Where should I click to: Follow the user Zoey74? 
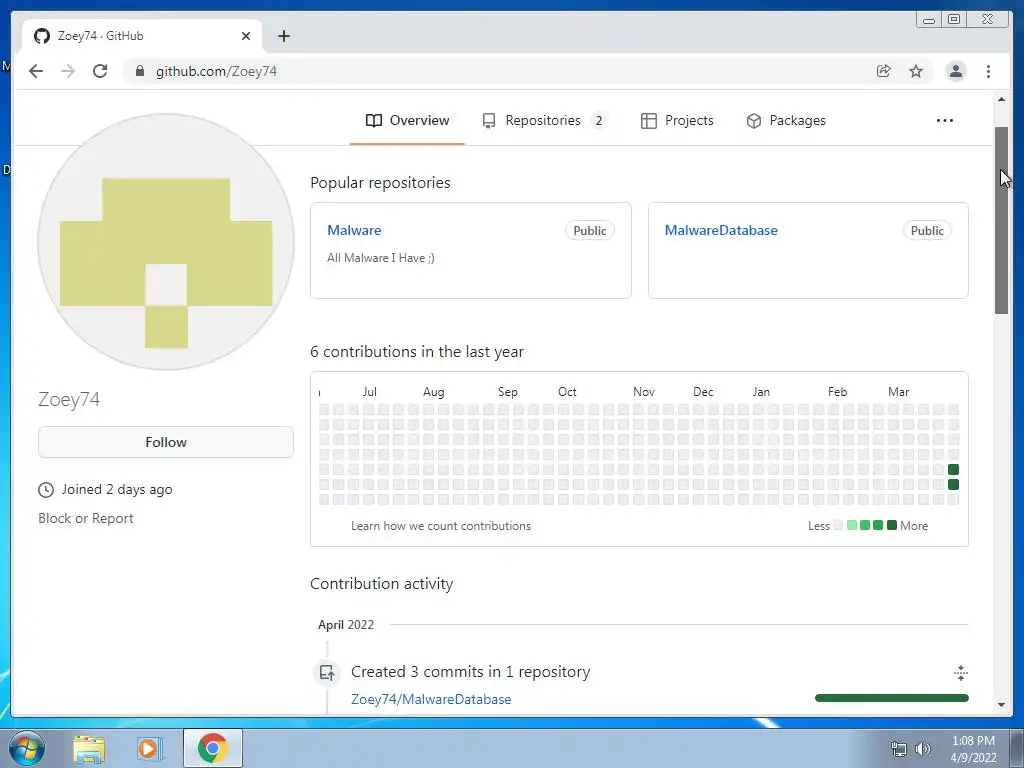click(x=166, y=442)
